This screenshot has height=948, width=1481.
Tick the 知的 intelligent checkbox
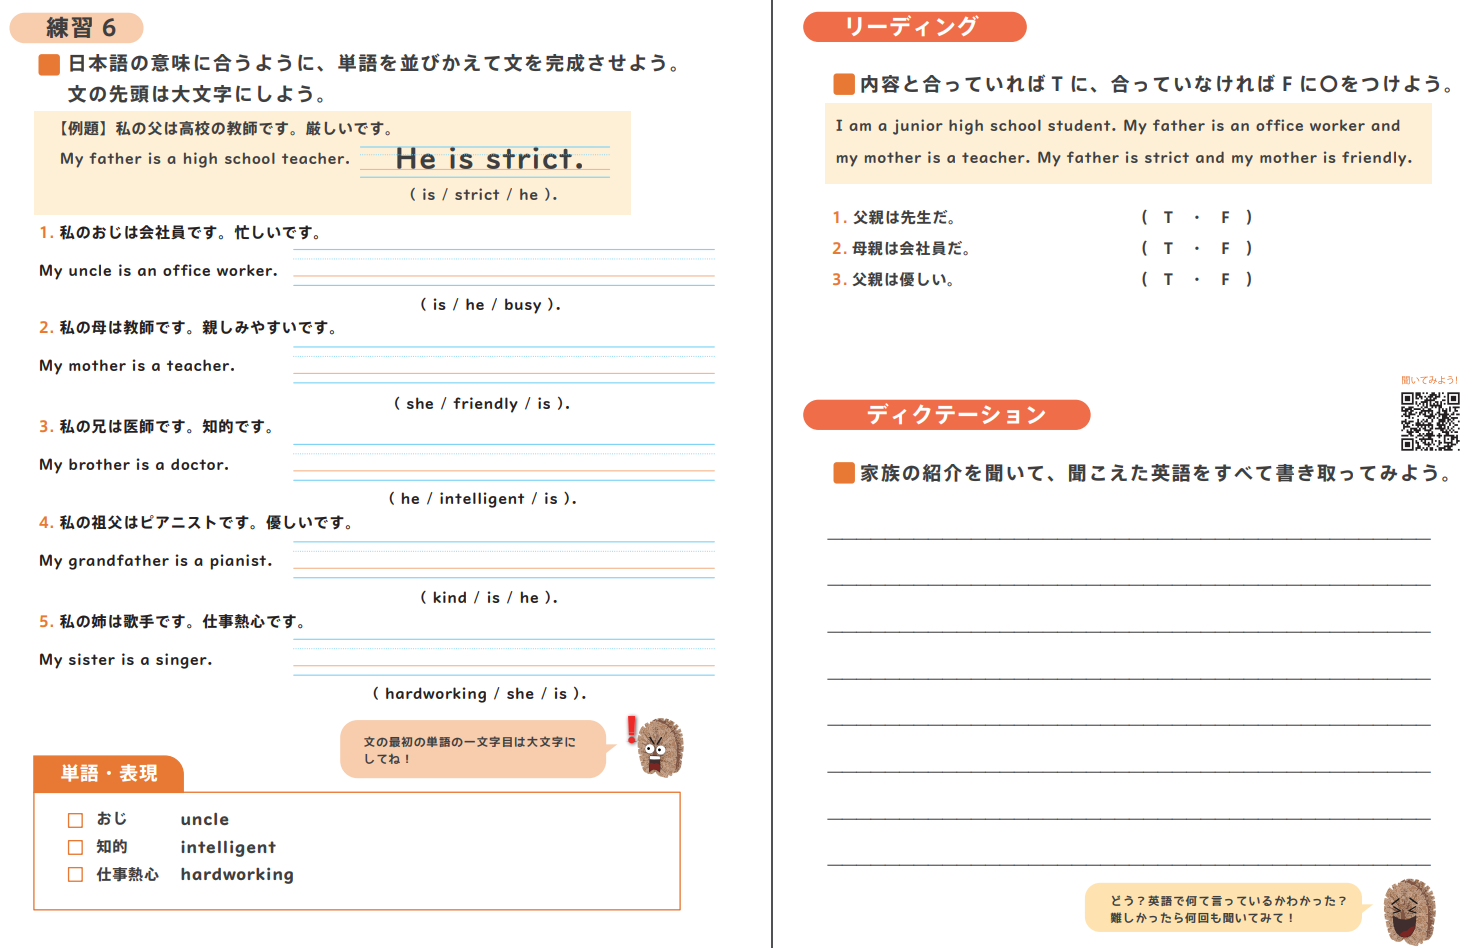(x=75, y=847)
